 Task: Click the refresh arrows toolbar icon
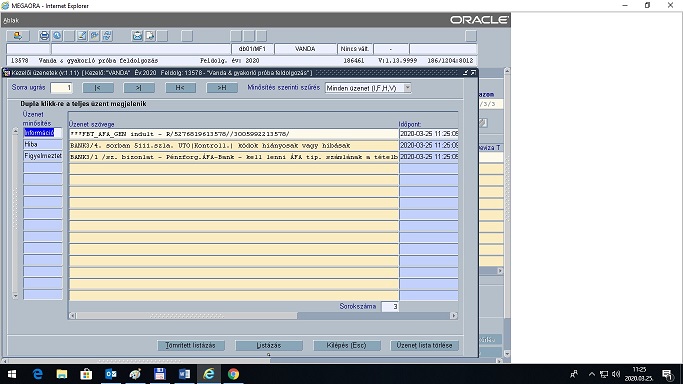107,36
